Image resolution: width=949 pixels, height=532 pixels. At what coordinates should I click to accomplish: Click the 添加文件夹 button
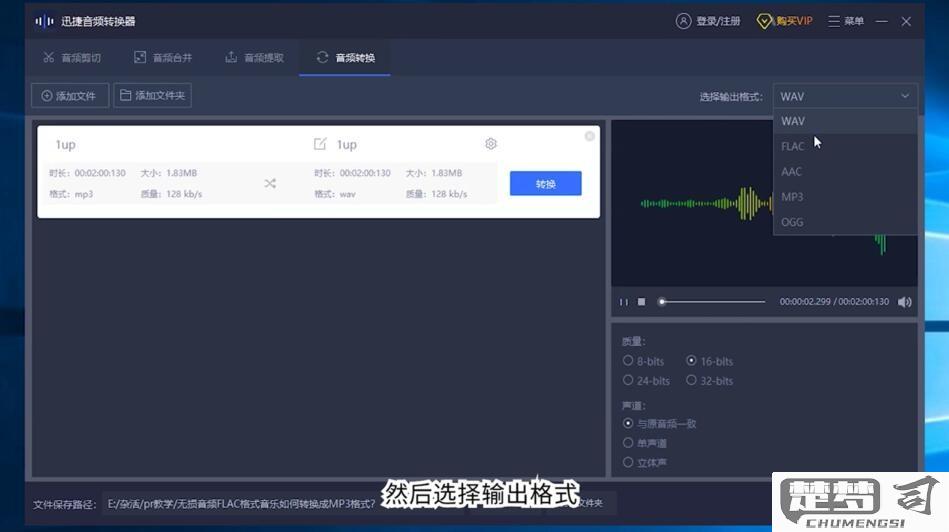pyautogui.click(x=153, y=96)
